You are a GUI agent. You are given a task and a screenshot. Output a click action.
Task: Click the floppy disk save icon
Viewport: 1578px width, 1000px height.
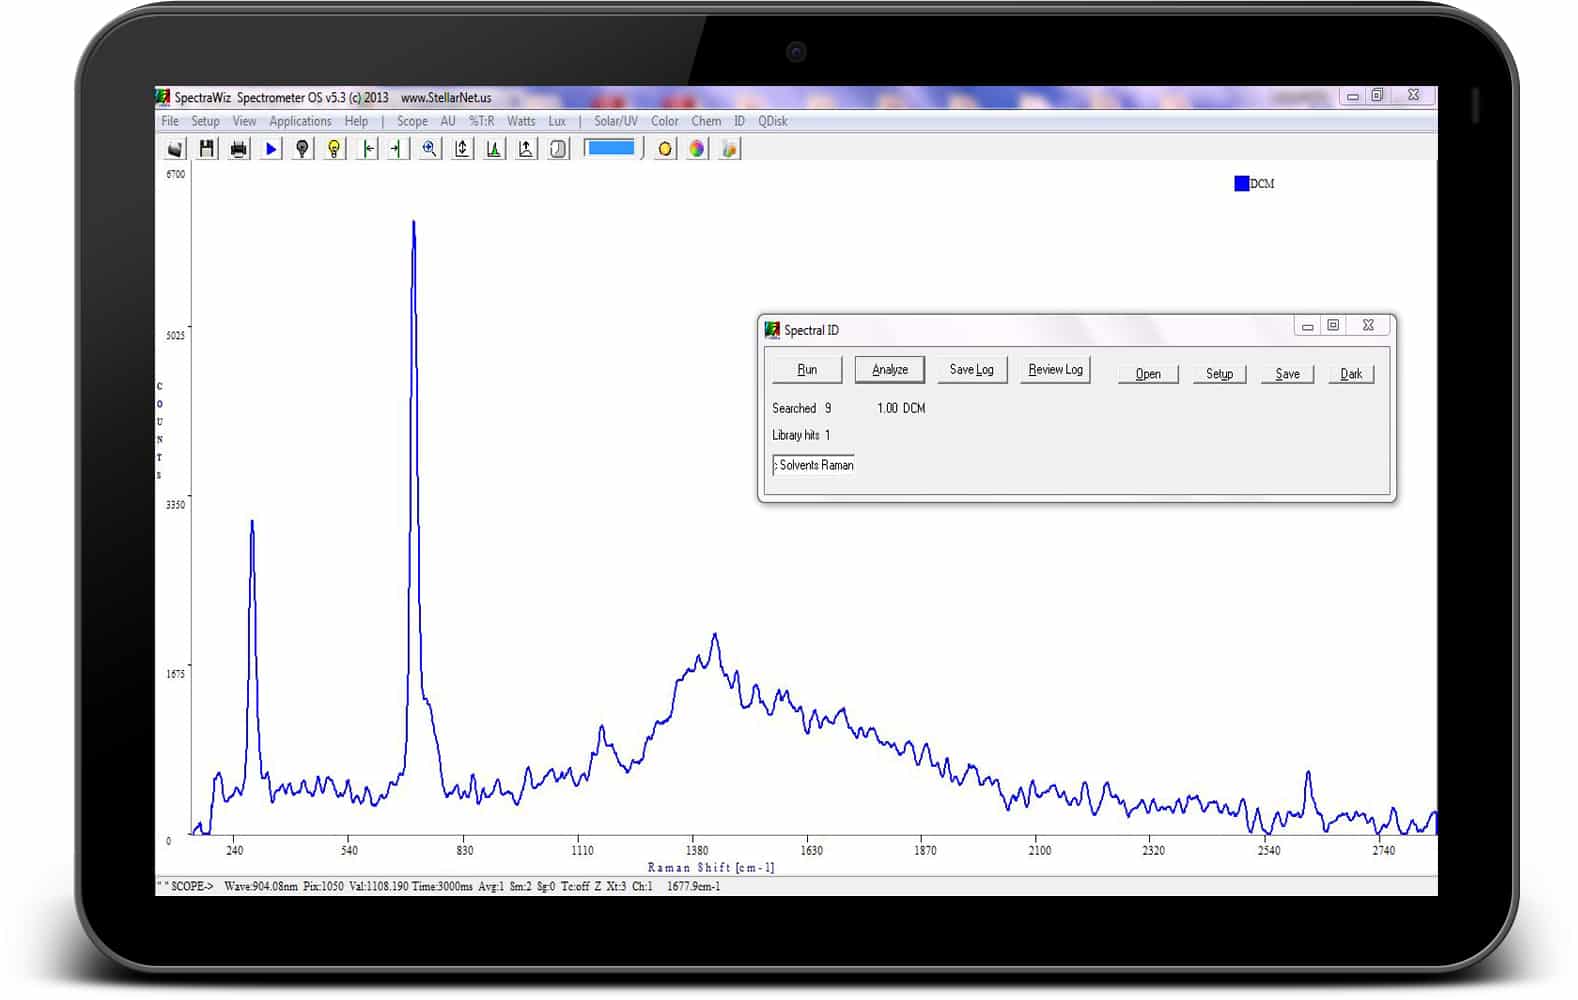pos(207,149)
